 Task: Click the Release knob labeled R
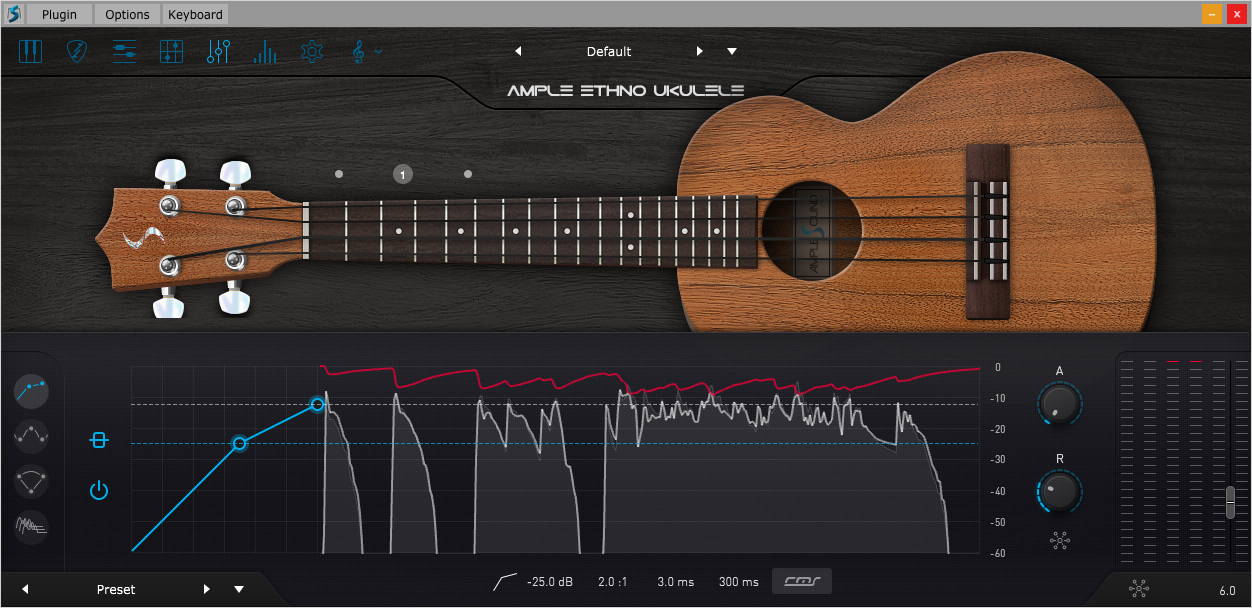pos(1060,491)
